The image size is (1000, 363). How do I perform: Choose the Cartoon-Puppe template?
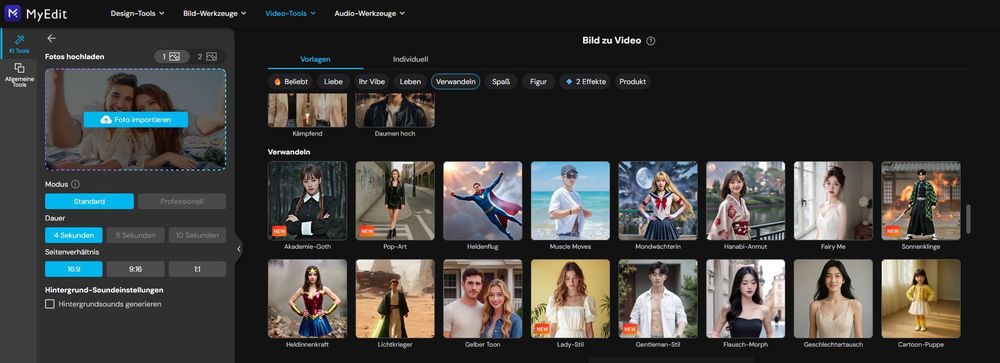(921, 299)
